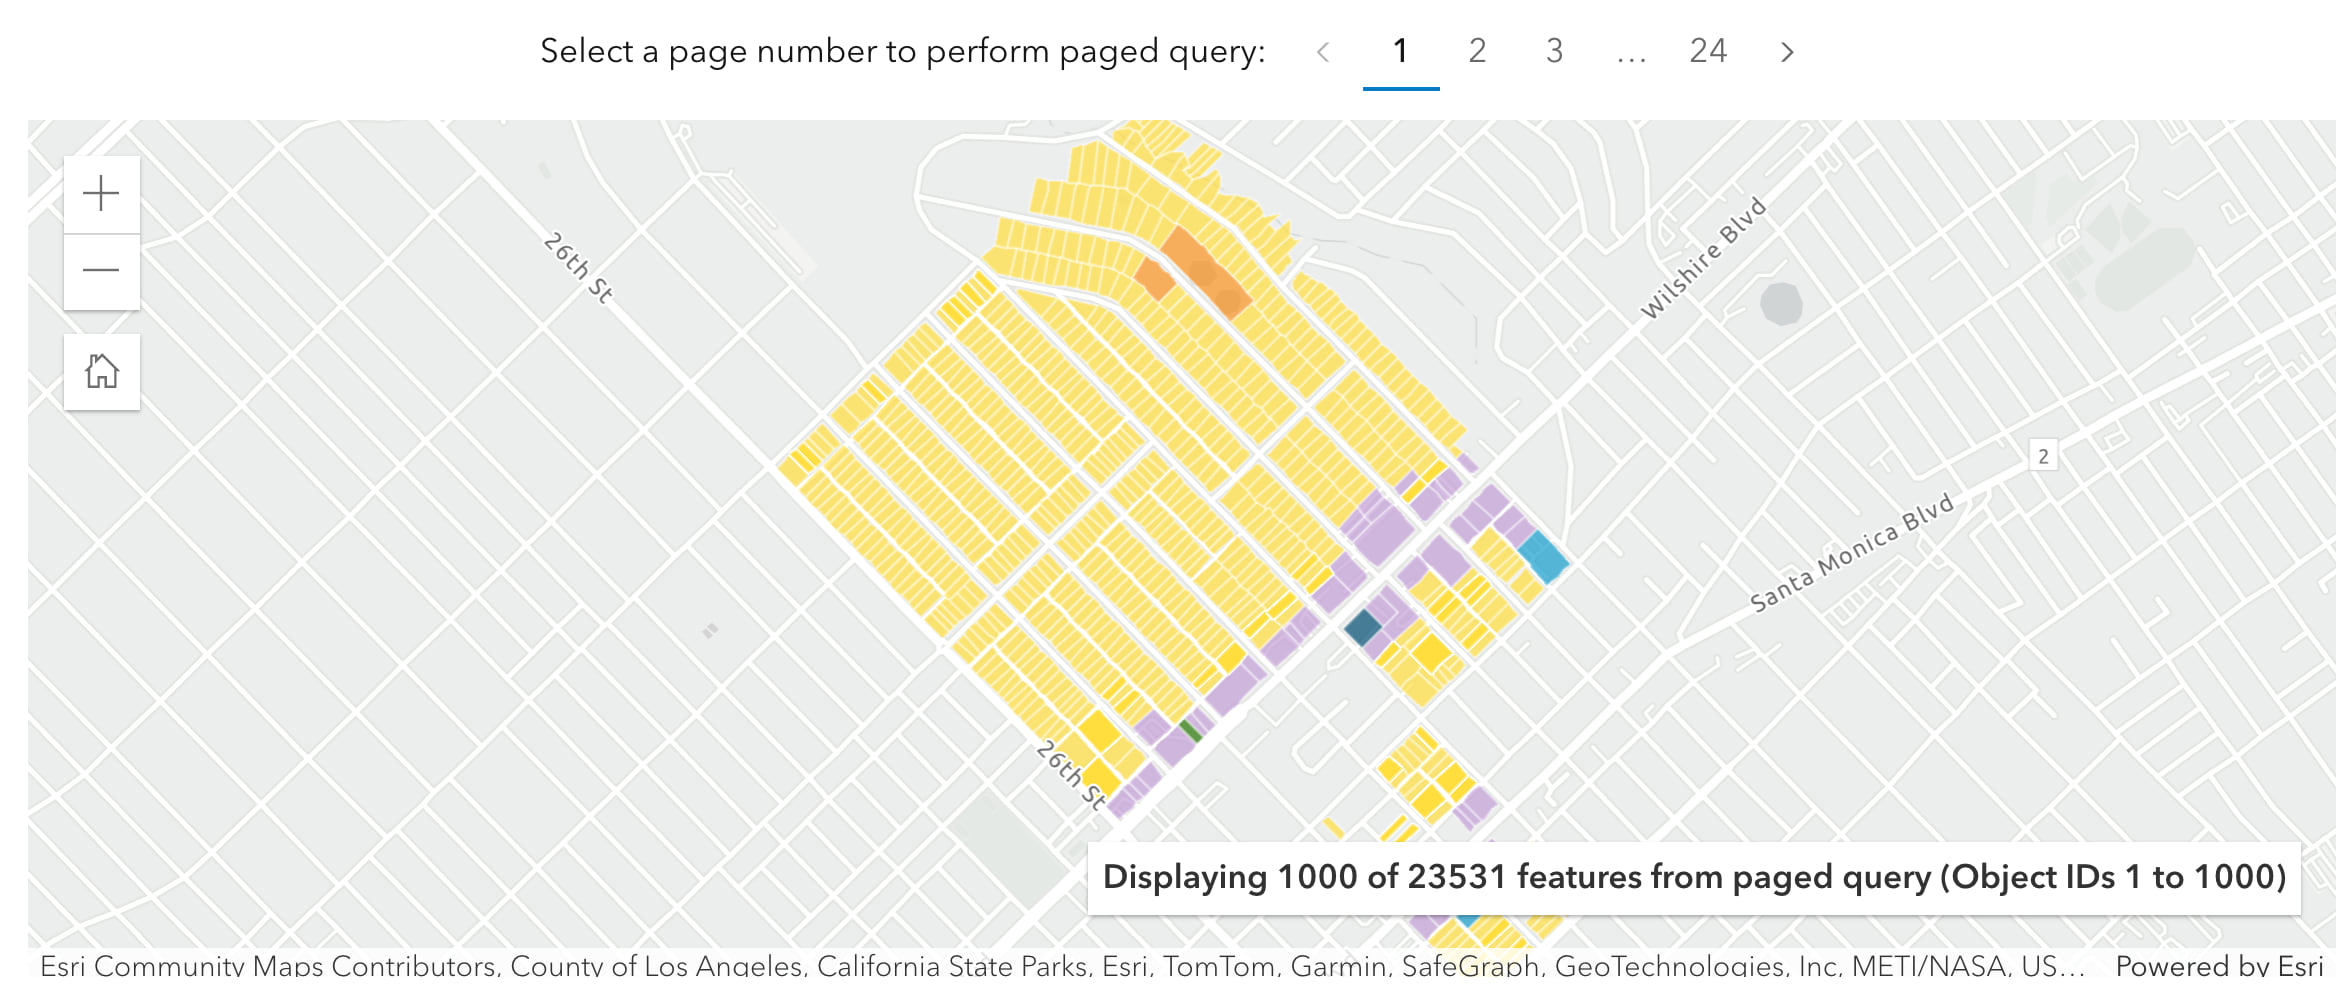Open the Powered by Esri link
Screen dimensions: 2342x986
2219,966
